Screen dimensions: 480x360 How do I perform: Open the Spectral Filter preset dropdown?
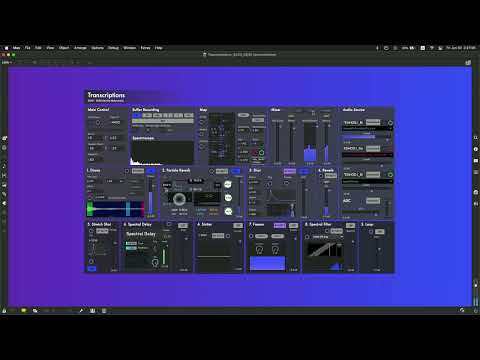[x=328, y=237]
